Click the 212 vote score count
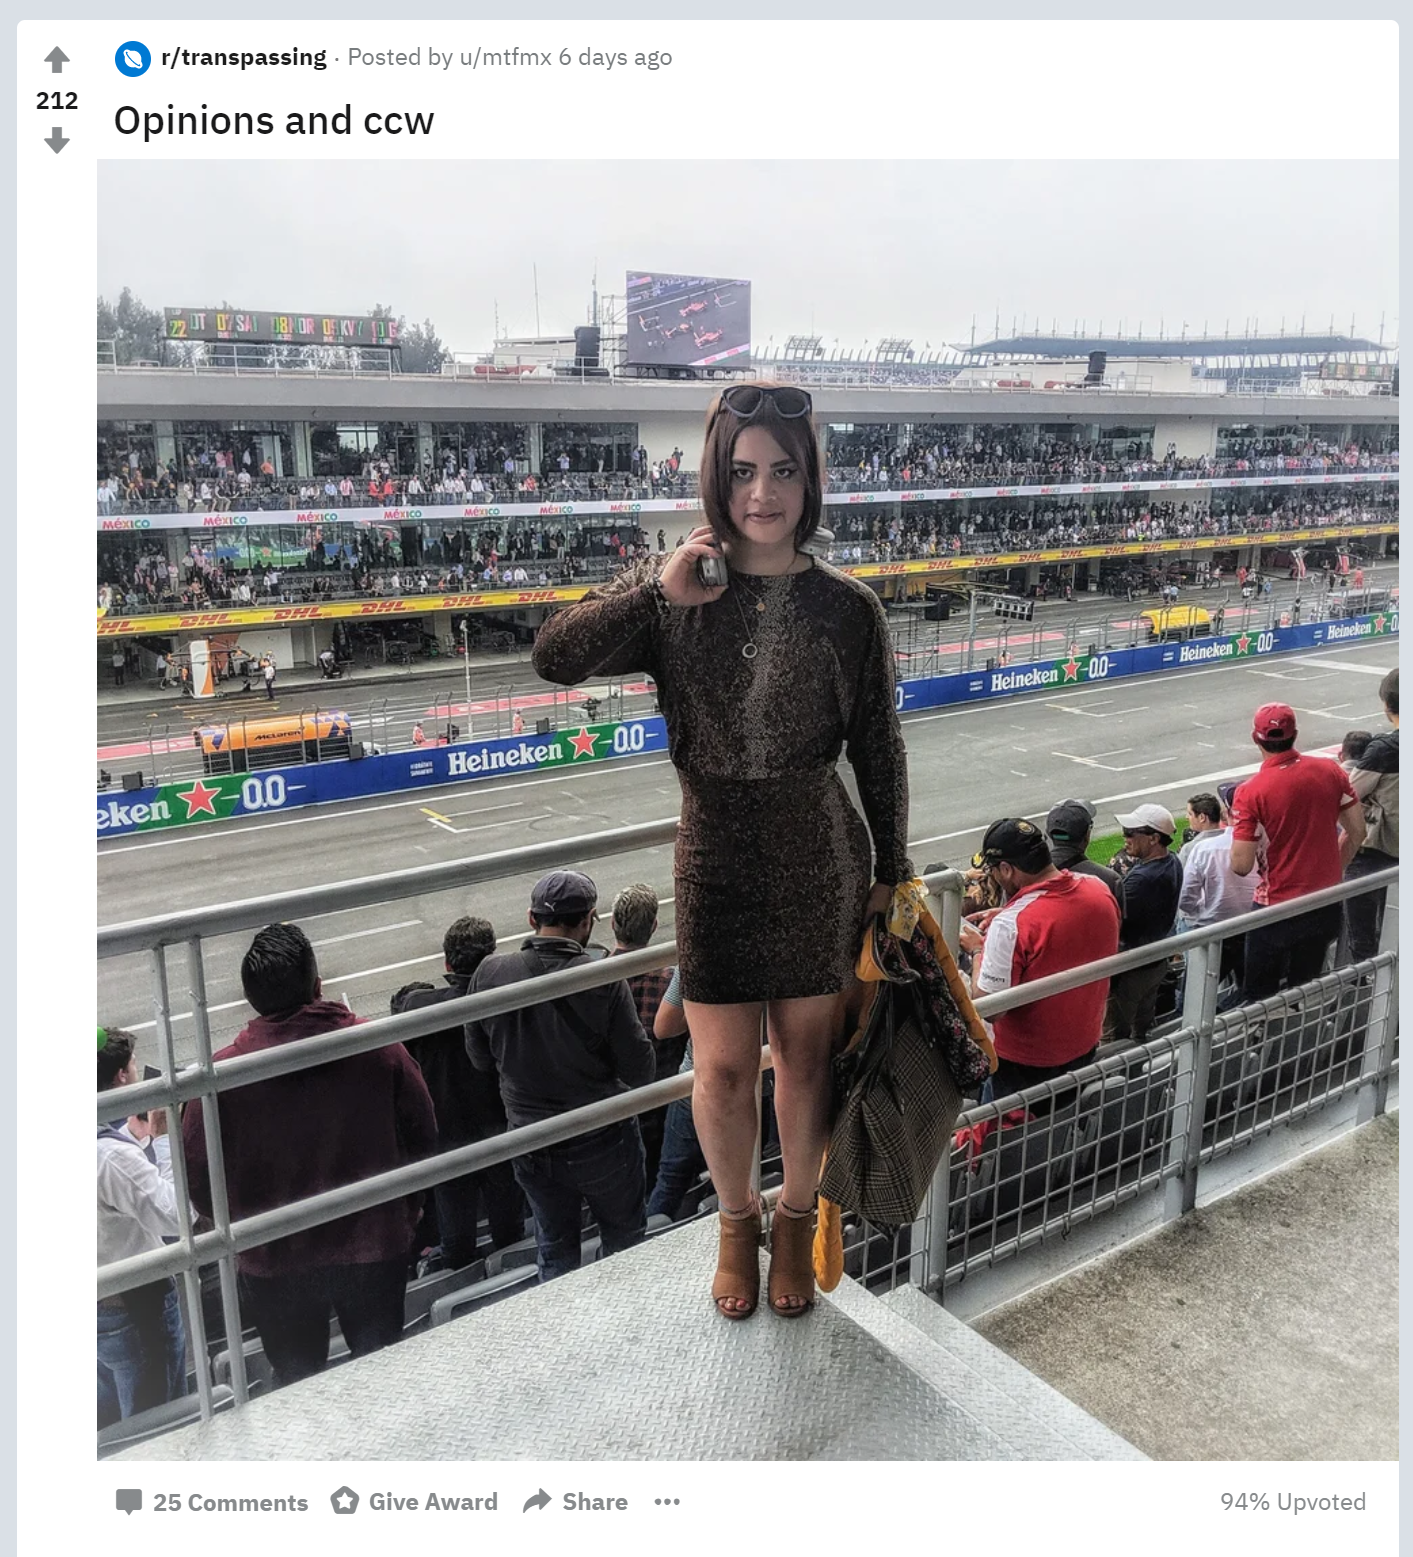Image resolution: width=1413 pixels, height=1557 pixels. click(57, 100)
